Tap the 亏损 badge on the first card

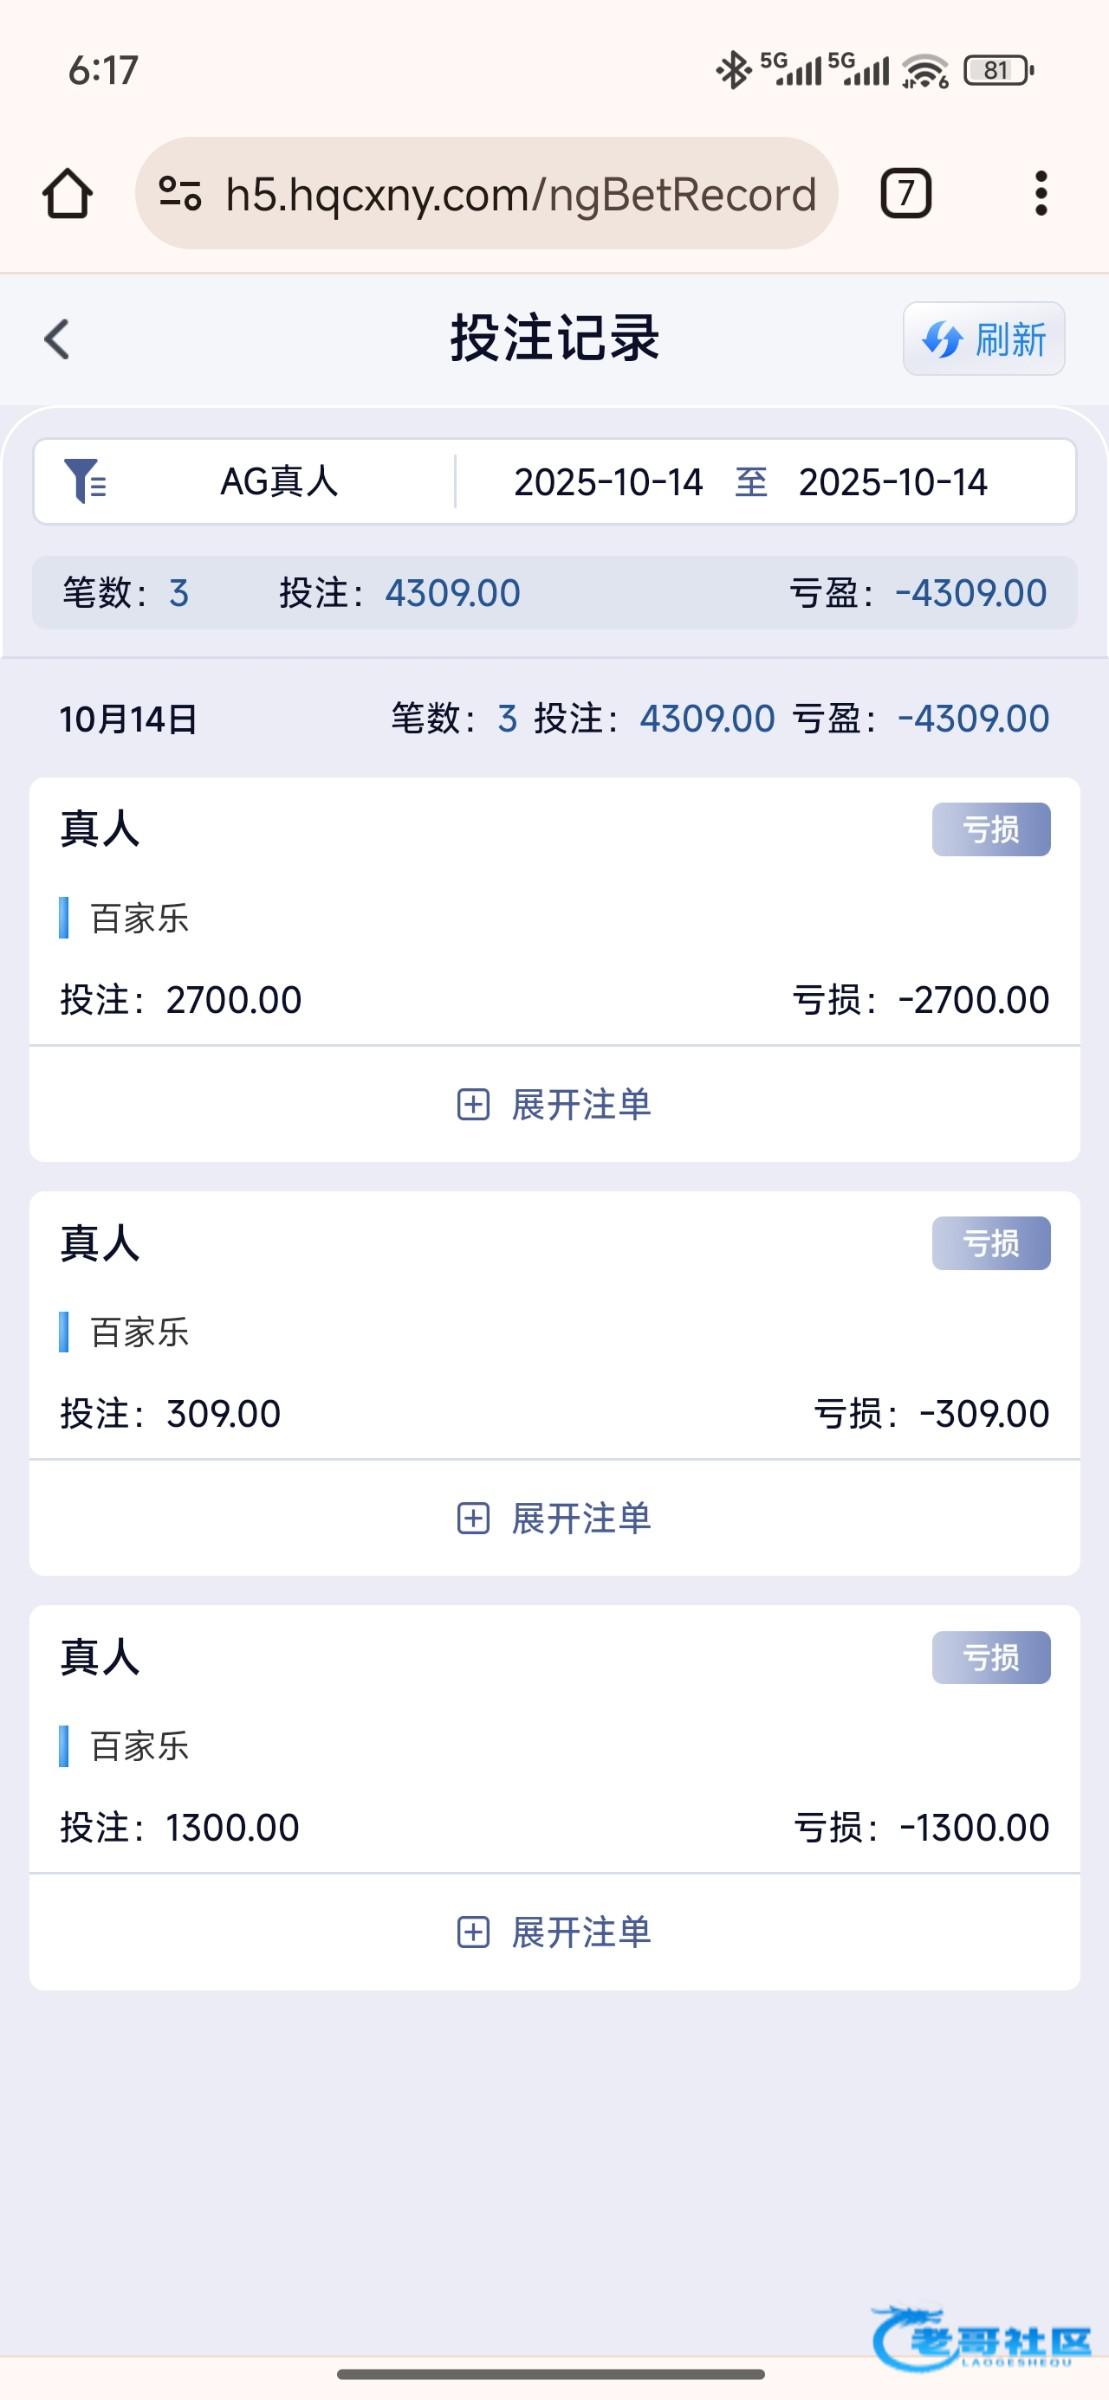click(990, 829)
